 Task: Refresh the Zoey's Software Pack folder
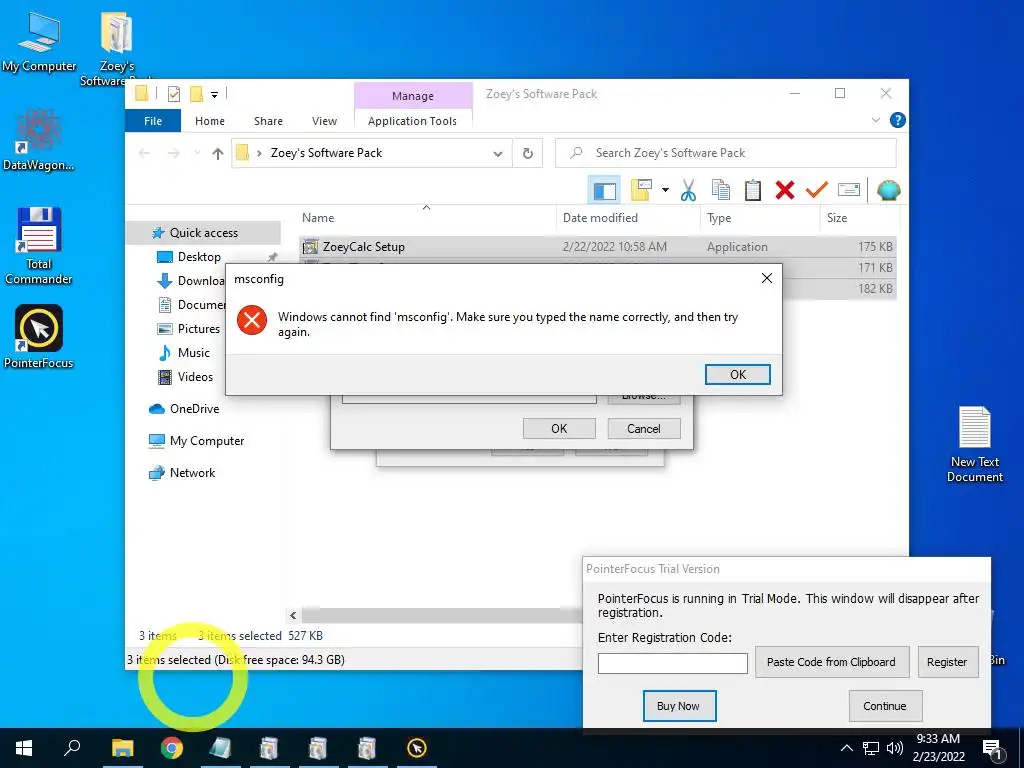click(x=528, y=153)
